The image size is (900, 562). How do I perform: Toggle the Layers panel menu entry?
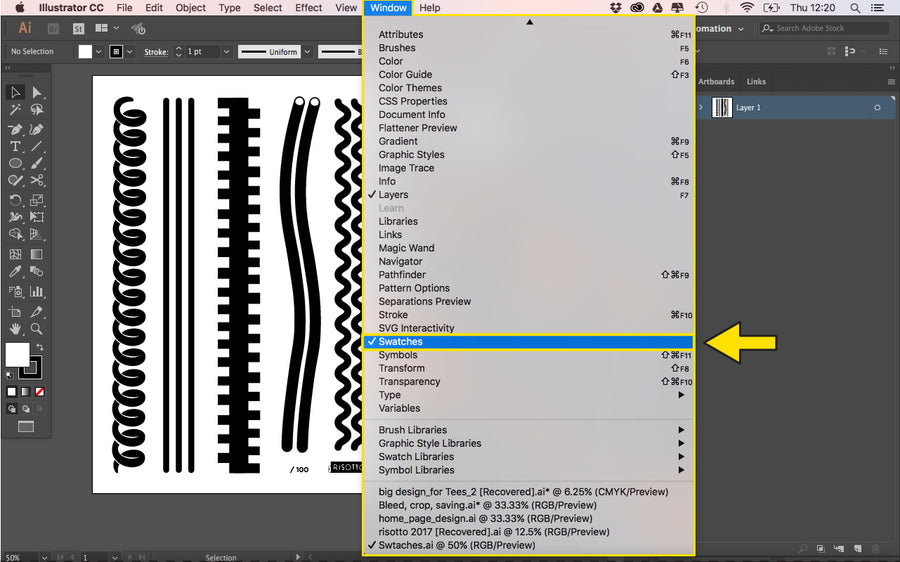pyautogui.click(x=393, y=195)
